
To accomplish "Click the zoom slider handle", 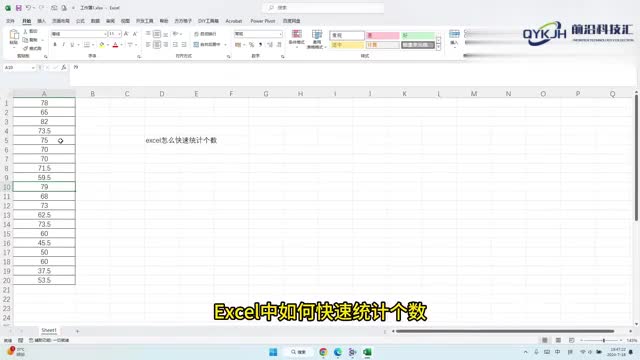I will (604, 340).
